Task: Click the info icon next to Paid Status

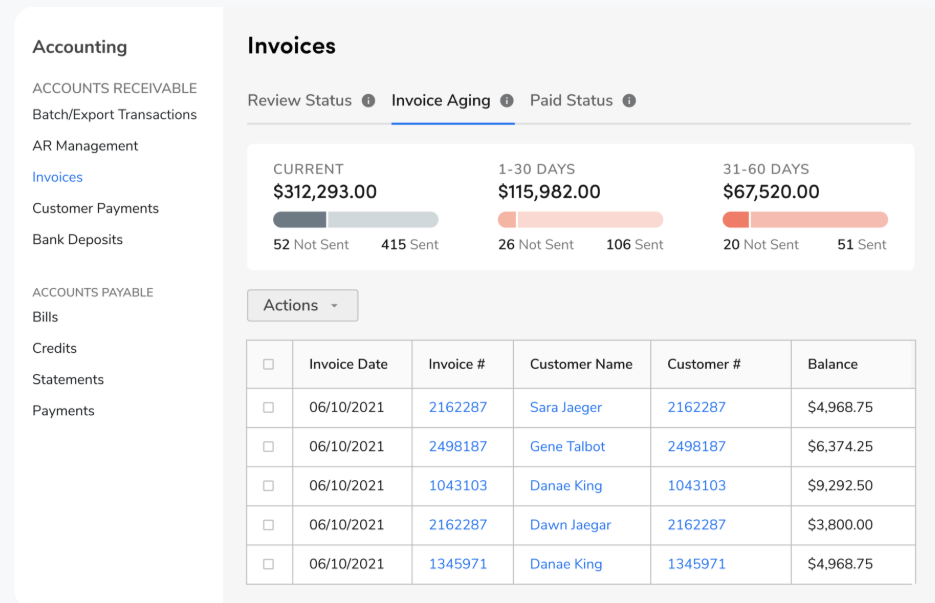Action: click(629, 100)
